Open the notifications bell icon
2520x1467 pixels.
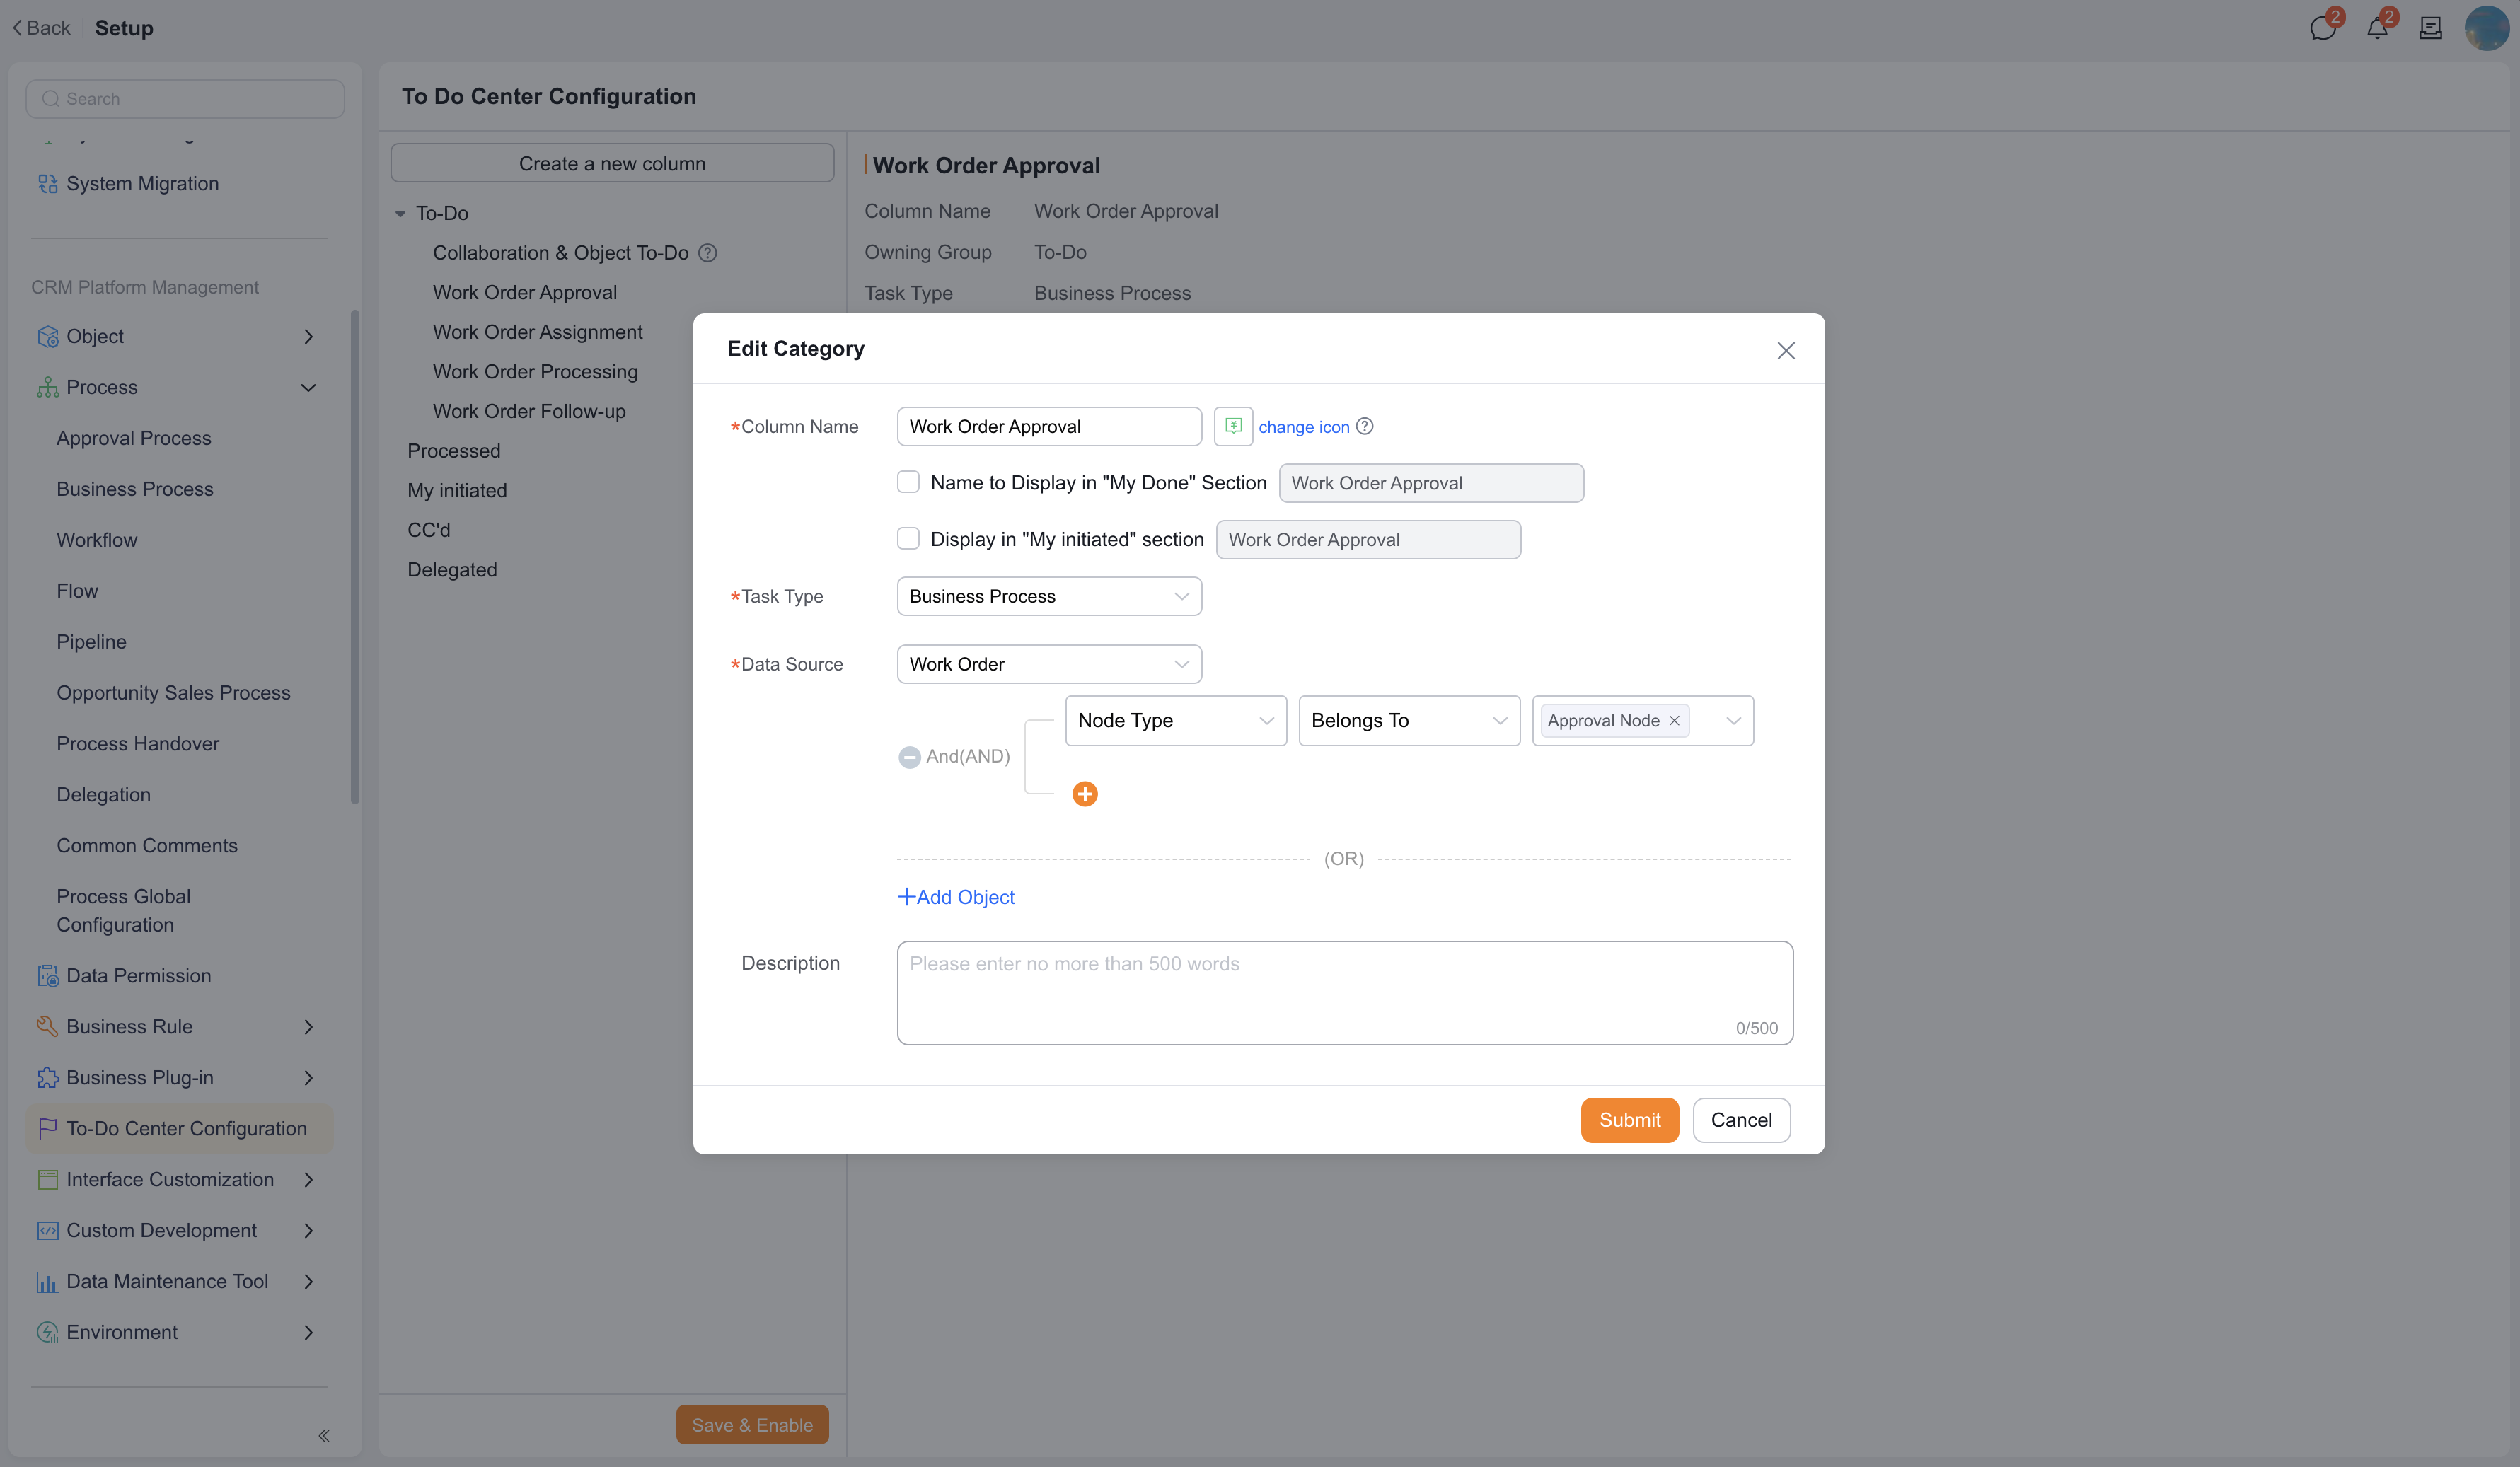[2377, 28]
